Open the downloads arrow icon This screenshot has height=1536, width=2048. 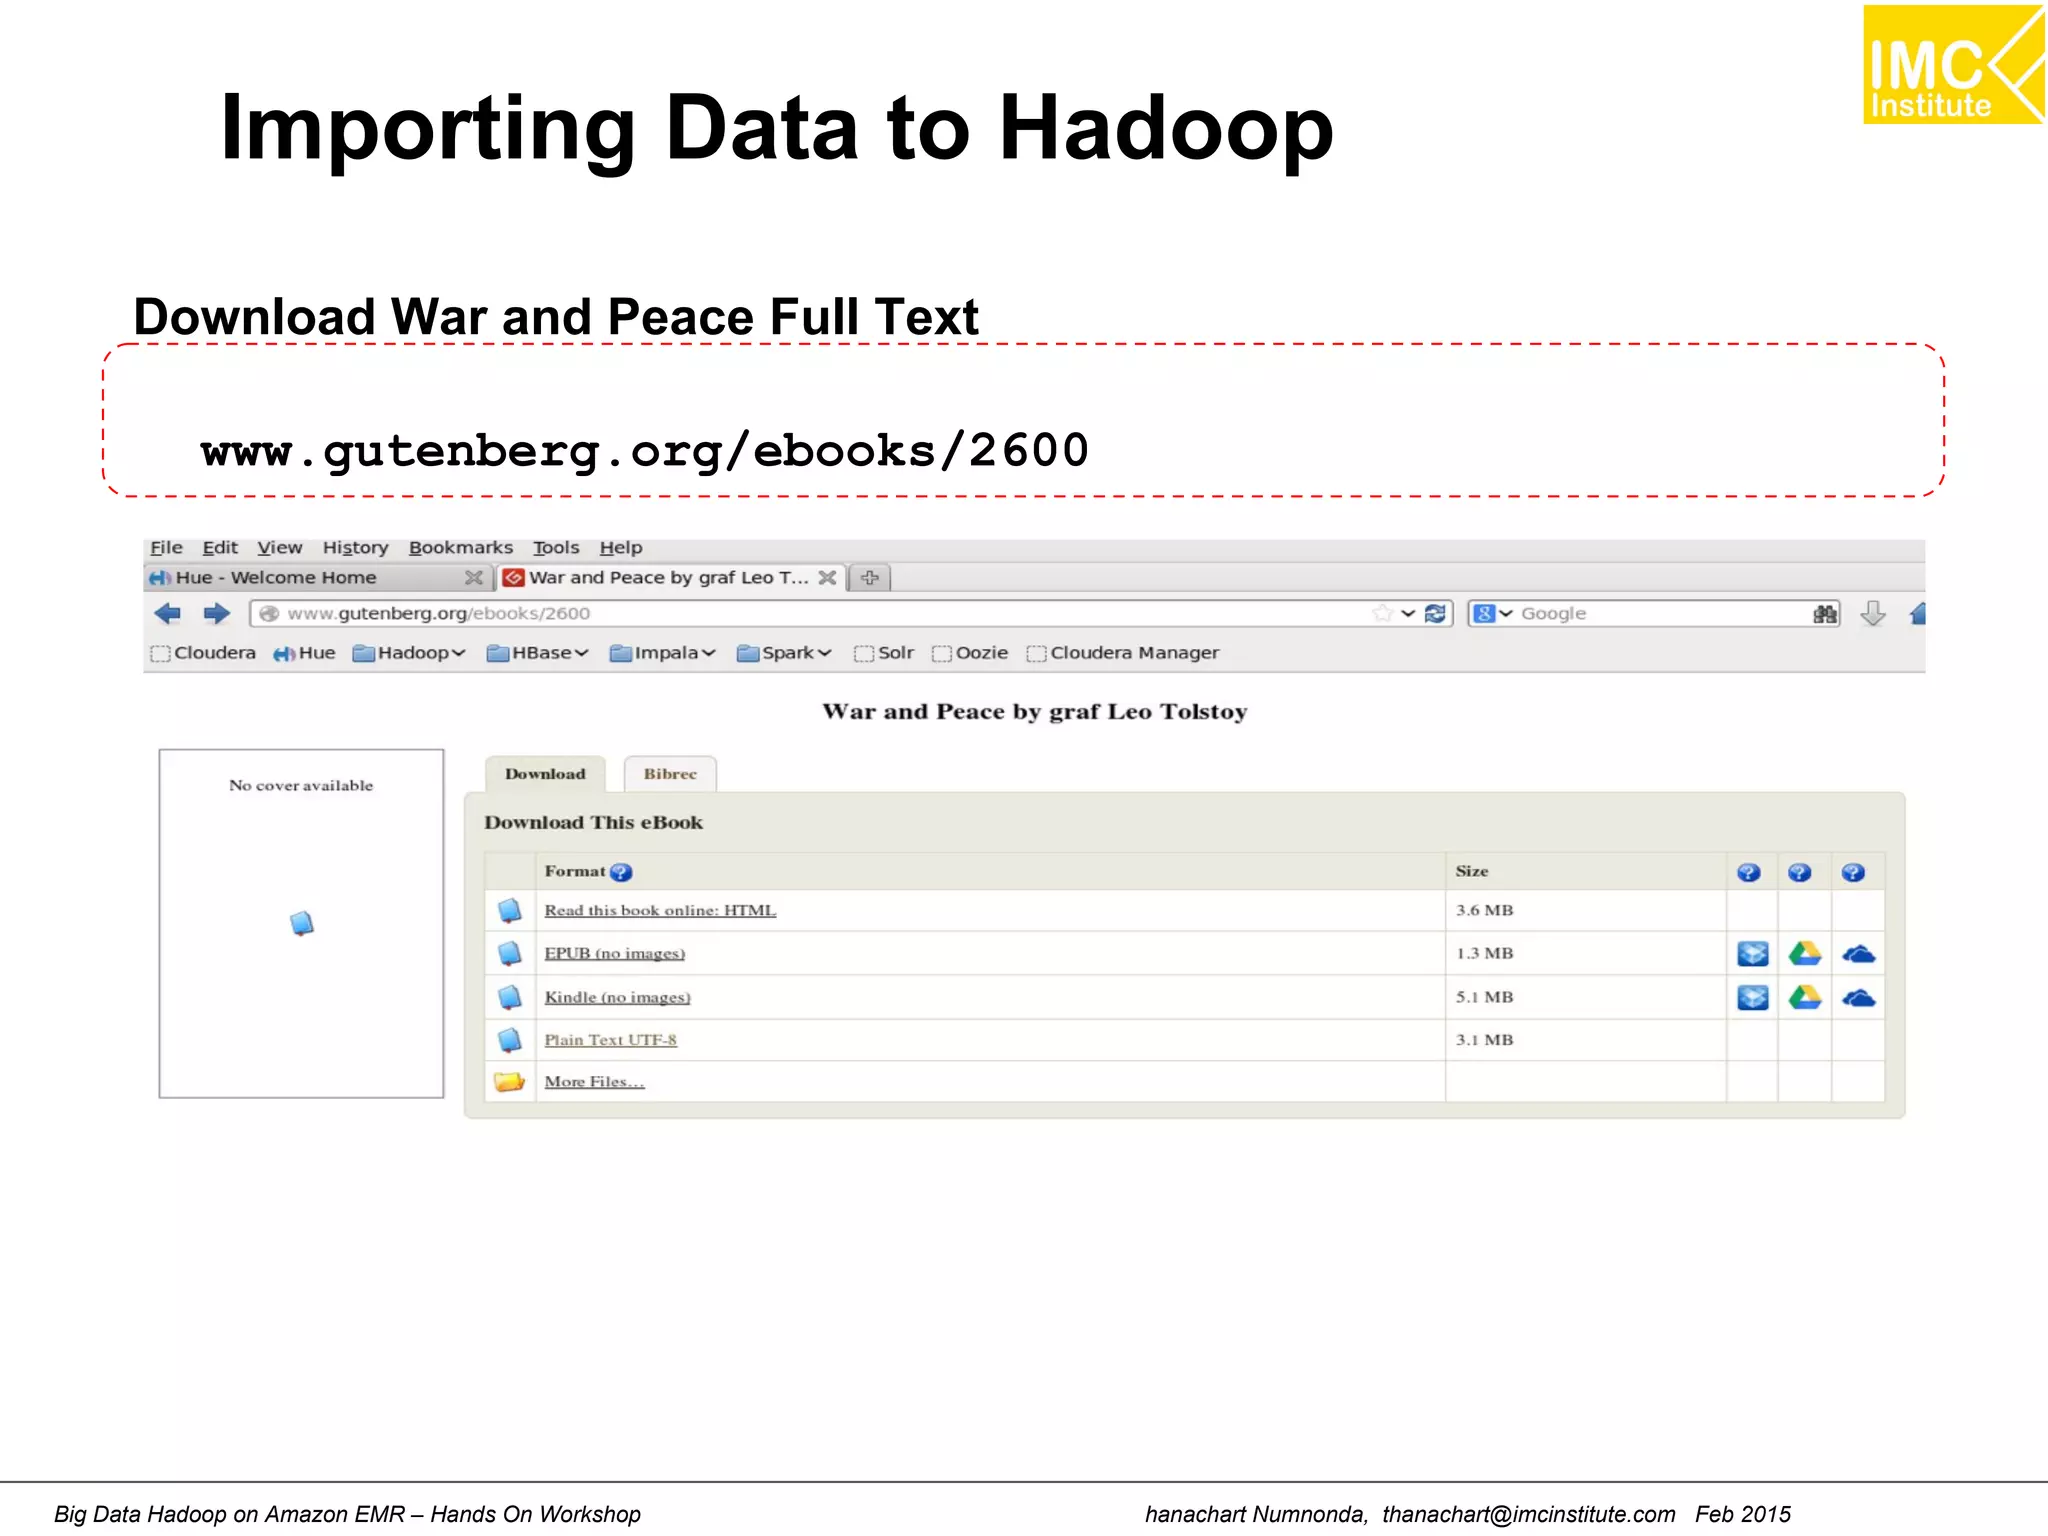1872,613
